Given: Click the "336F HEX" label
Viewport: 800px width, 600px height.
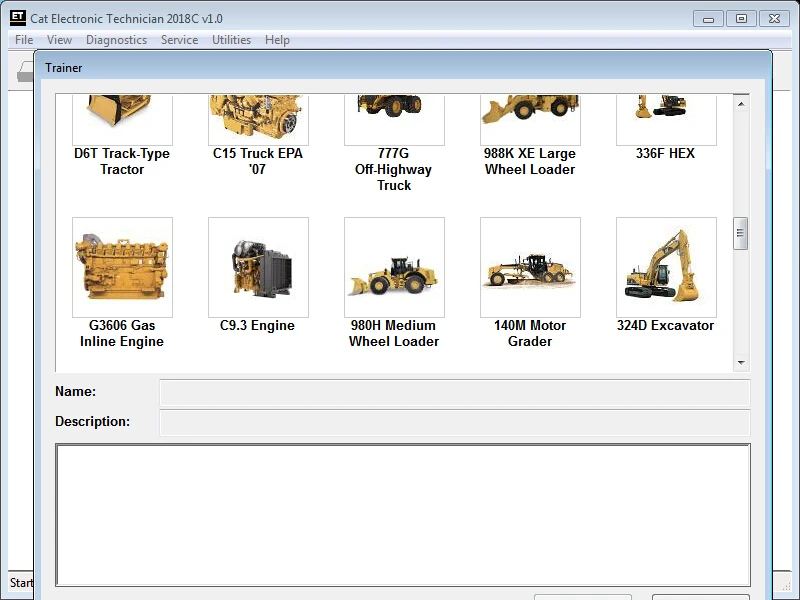Looking at the screenshot, I should (x=665, y=154).
